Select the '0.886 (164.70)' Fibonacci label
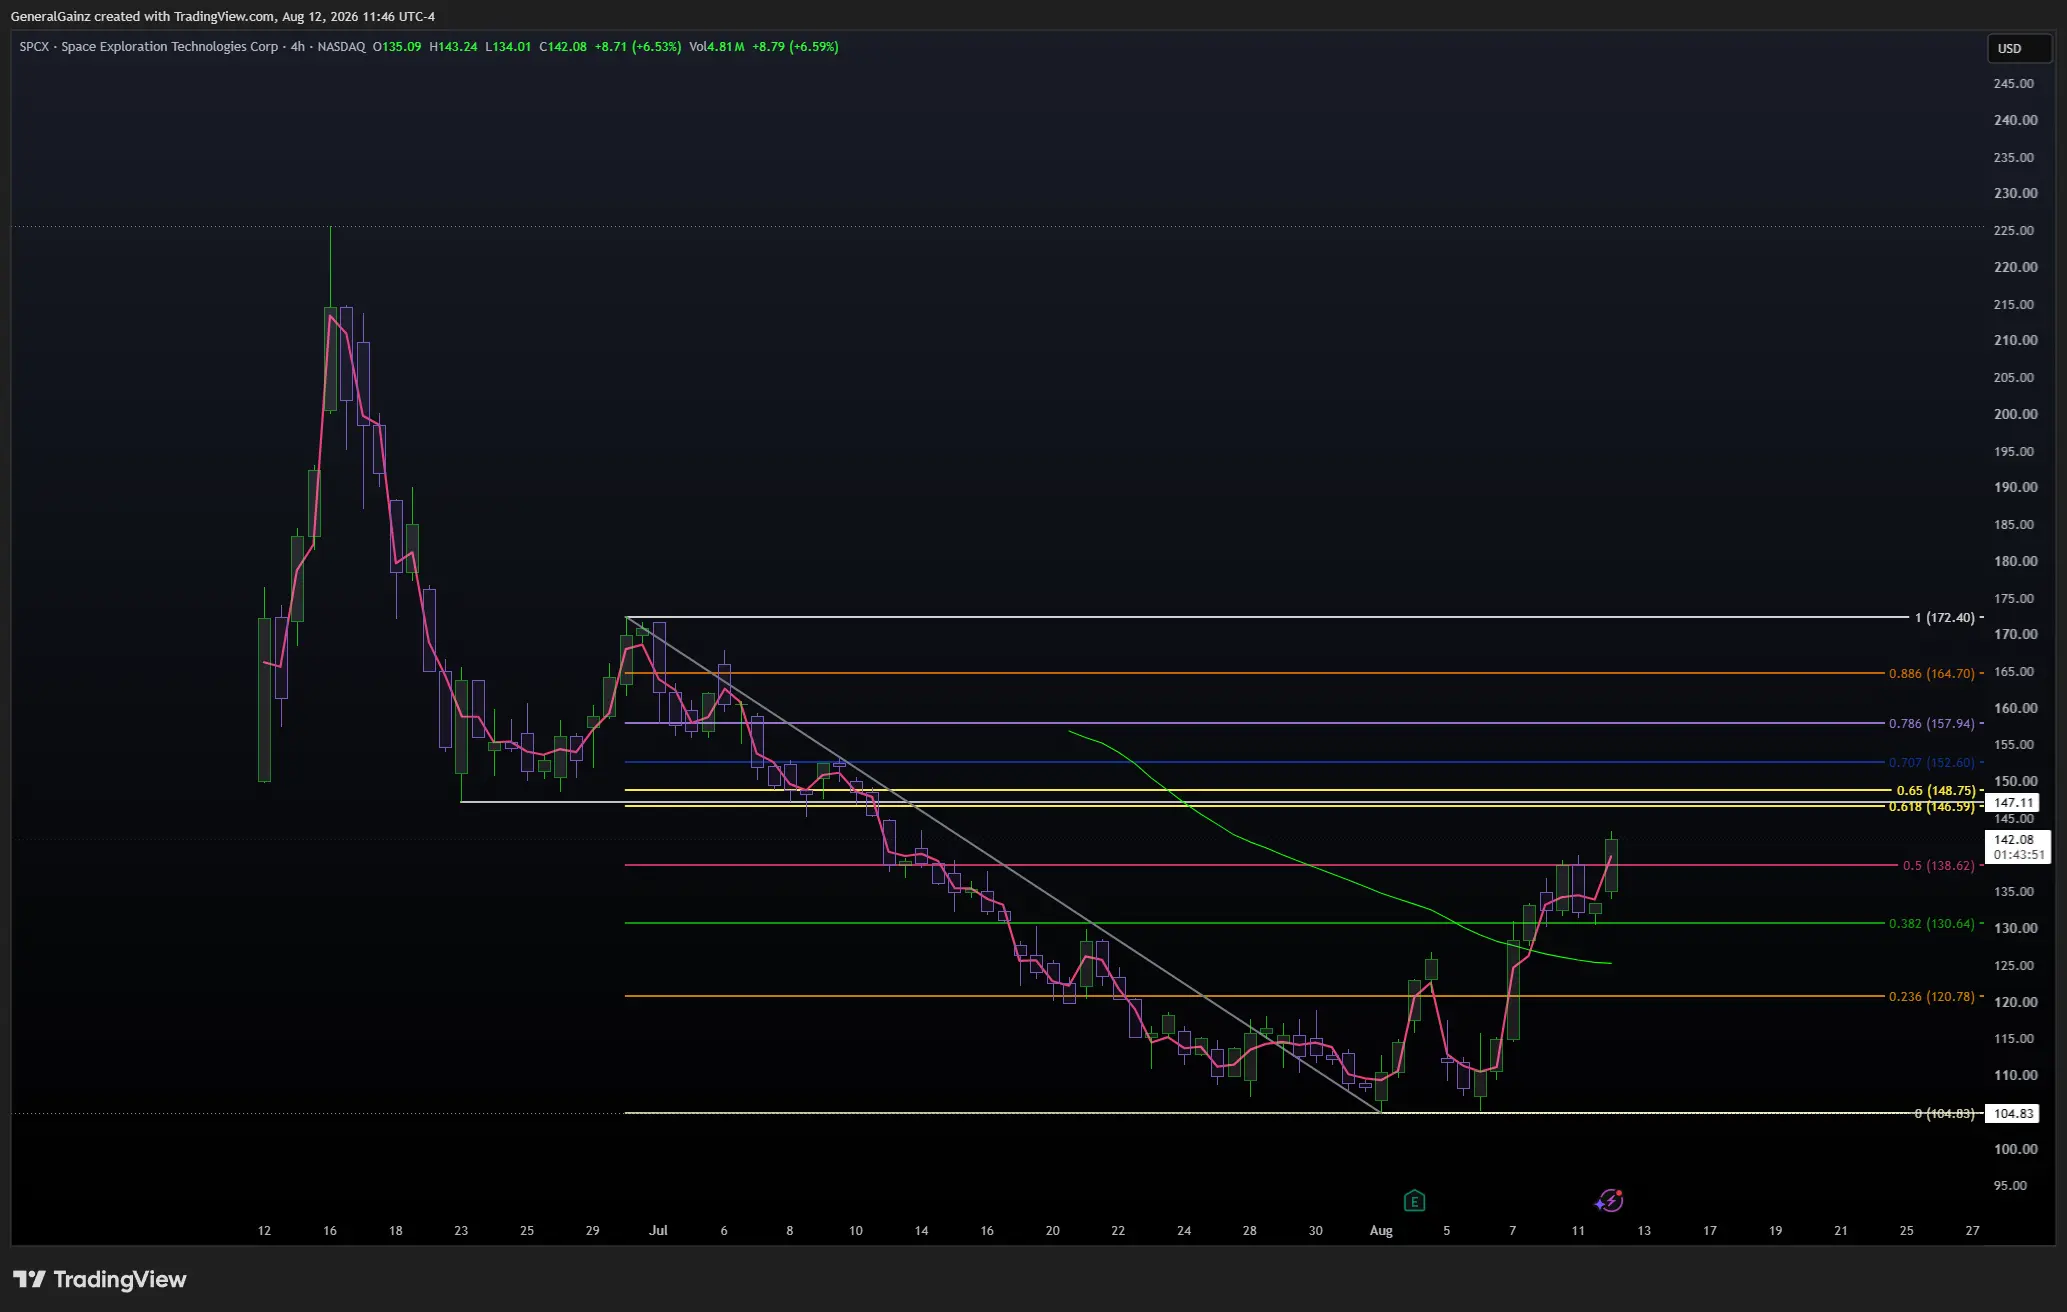 click(x=1931, y=674)
